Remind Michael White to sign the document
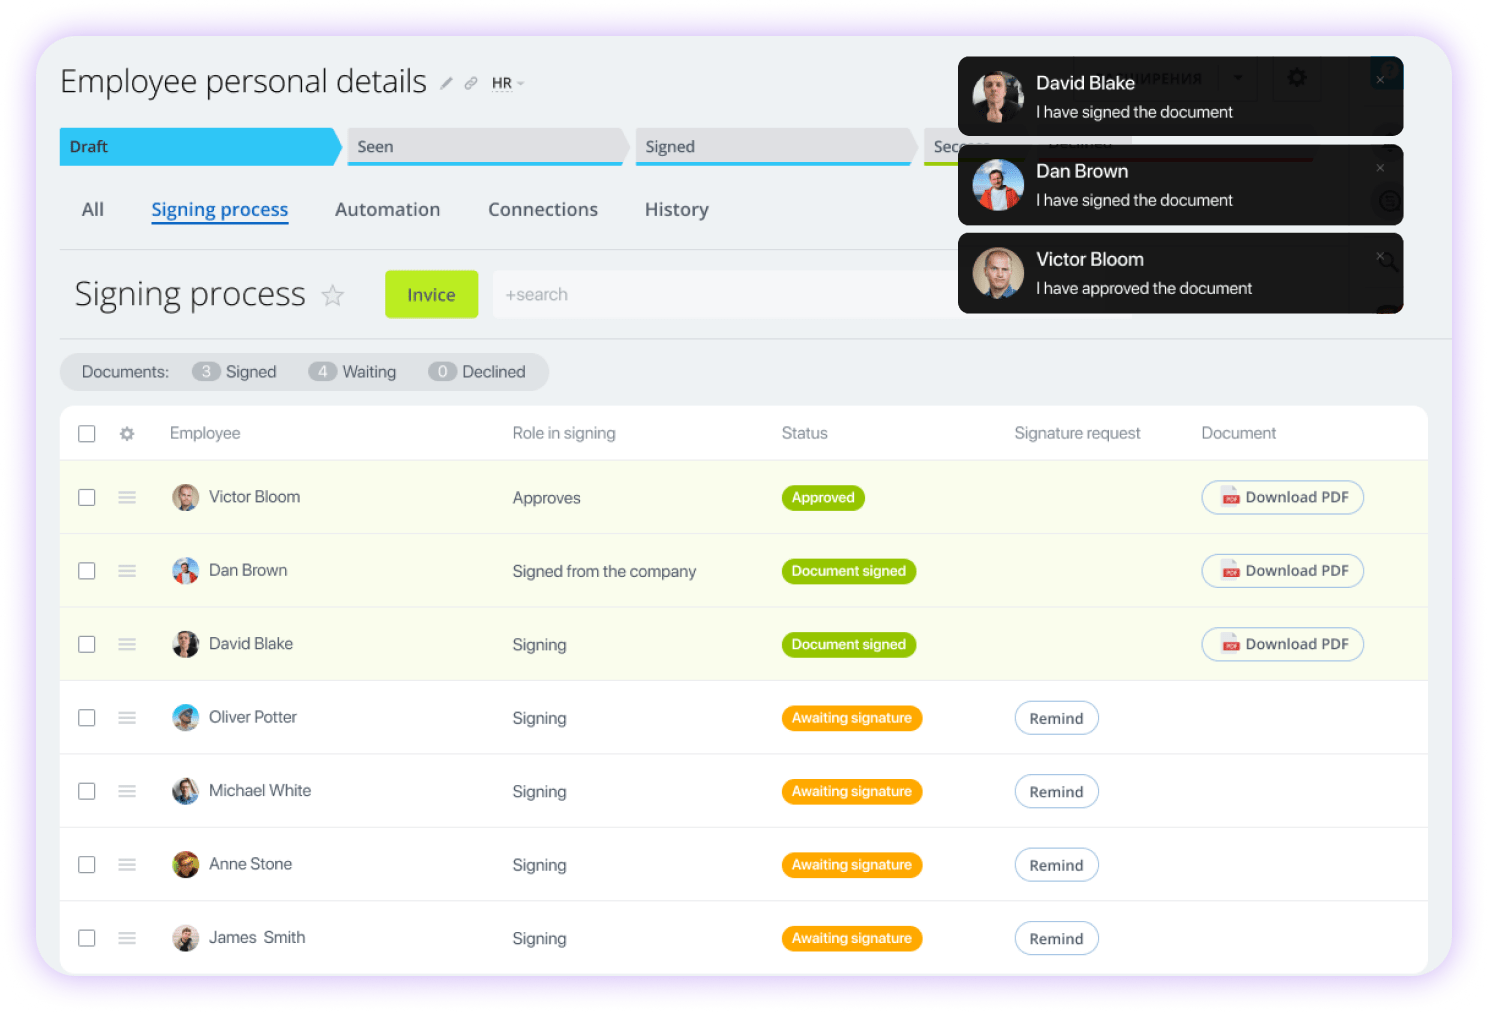The height and width of the screenshot is (1012, 1488). [1056, 791]
